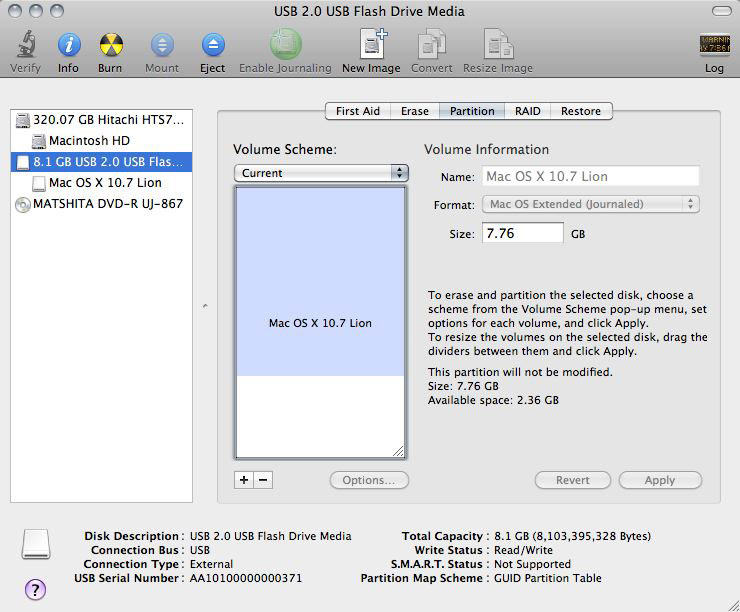Eject the selected USB drive

213,45
